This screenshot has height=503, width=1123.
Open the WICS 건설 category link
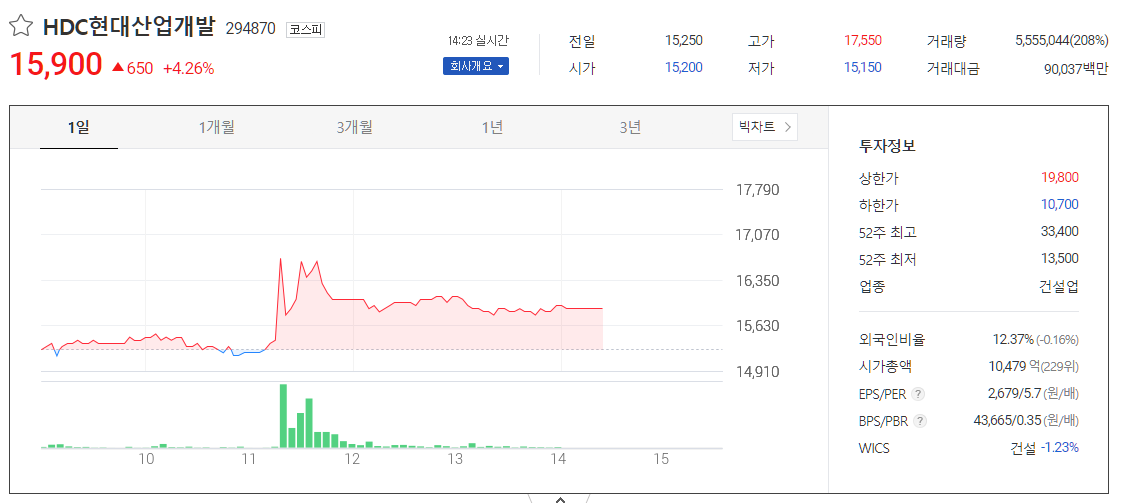click(1022, 448)
